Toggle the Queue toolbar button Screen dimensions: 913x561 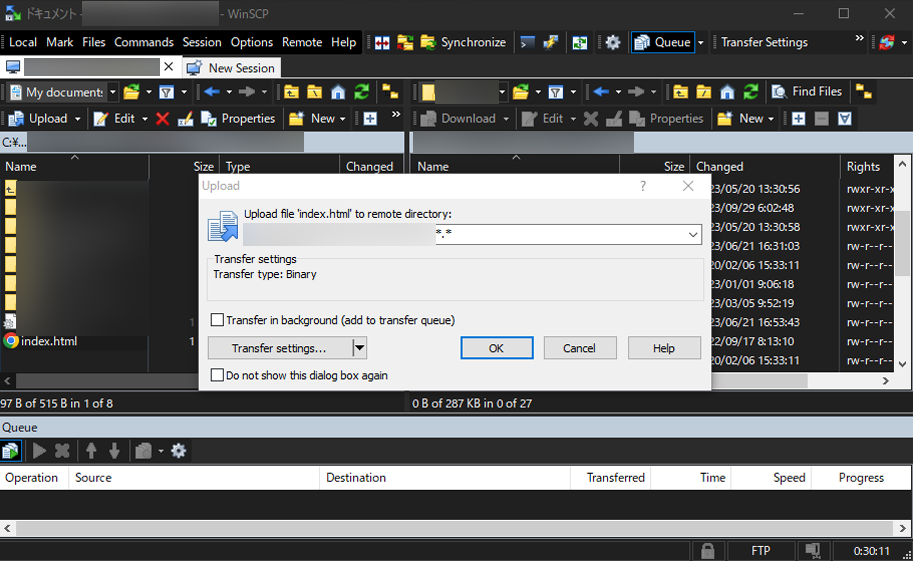(x=663, y=43)
